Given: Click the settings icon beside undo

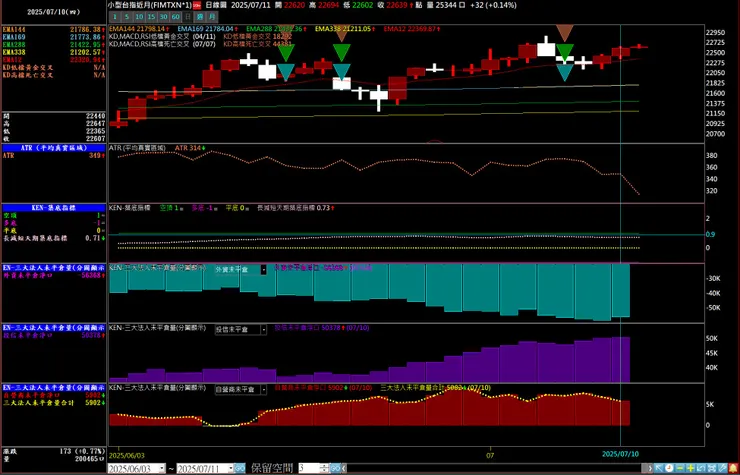Looking at the screenshot, I should pos(712,468).
